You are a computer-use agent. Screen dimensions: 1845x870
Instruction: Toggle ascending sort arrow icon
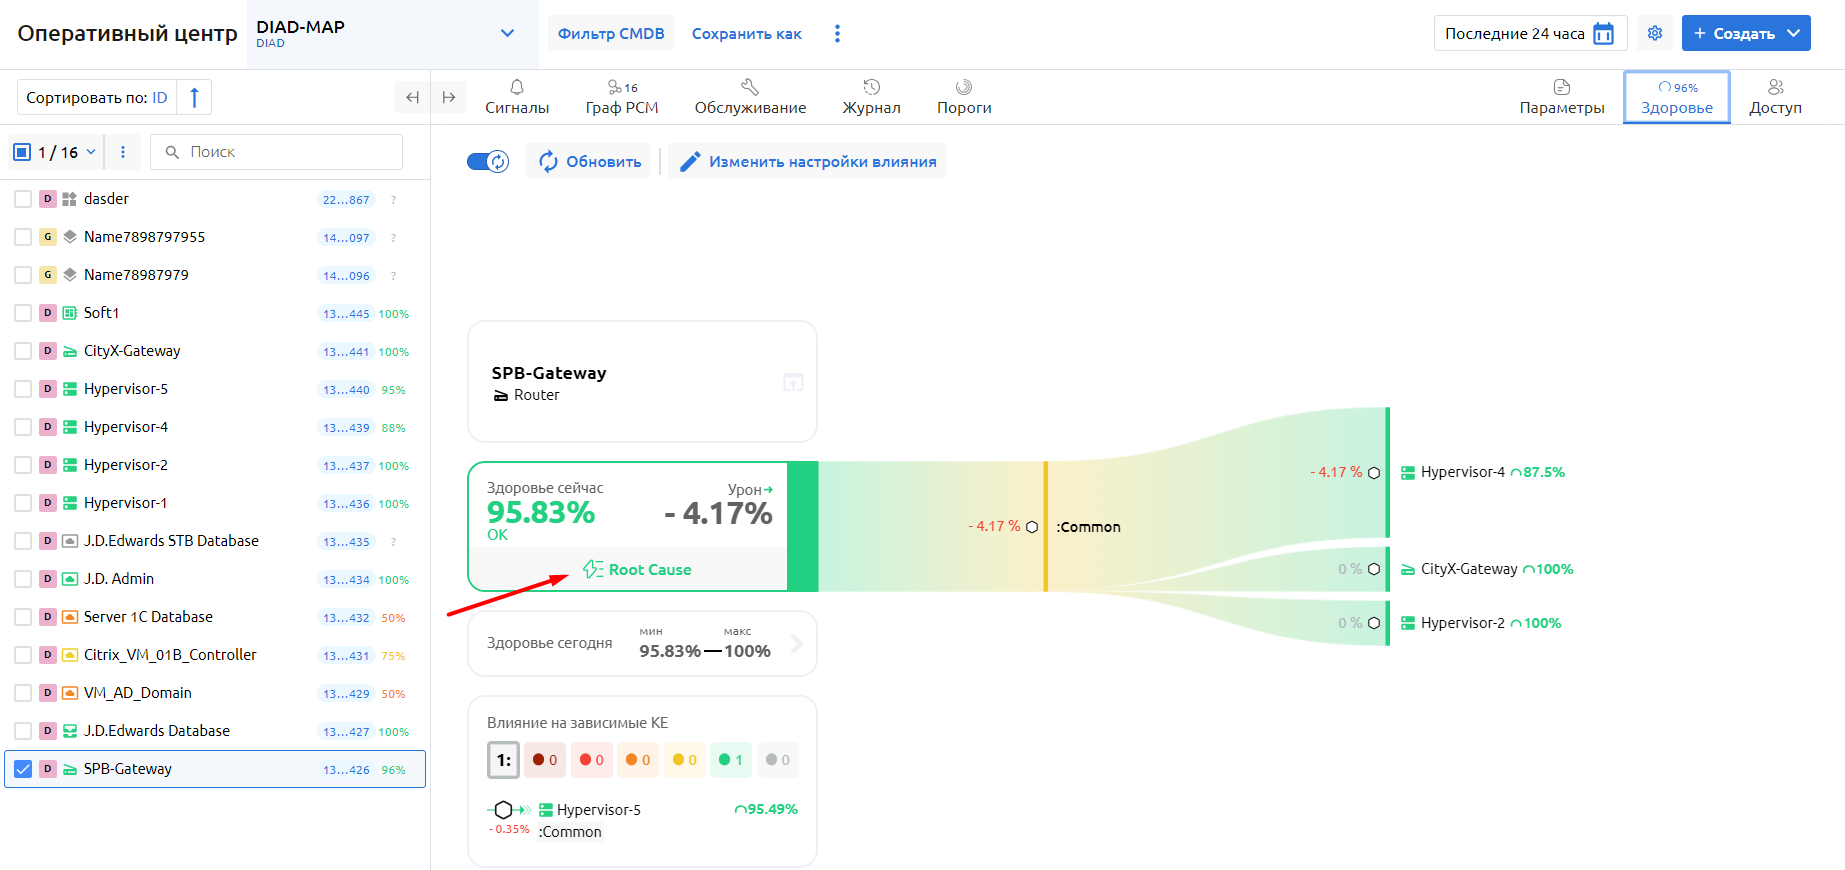[x=194, y=97]
